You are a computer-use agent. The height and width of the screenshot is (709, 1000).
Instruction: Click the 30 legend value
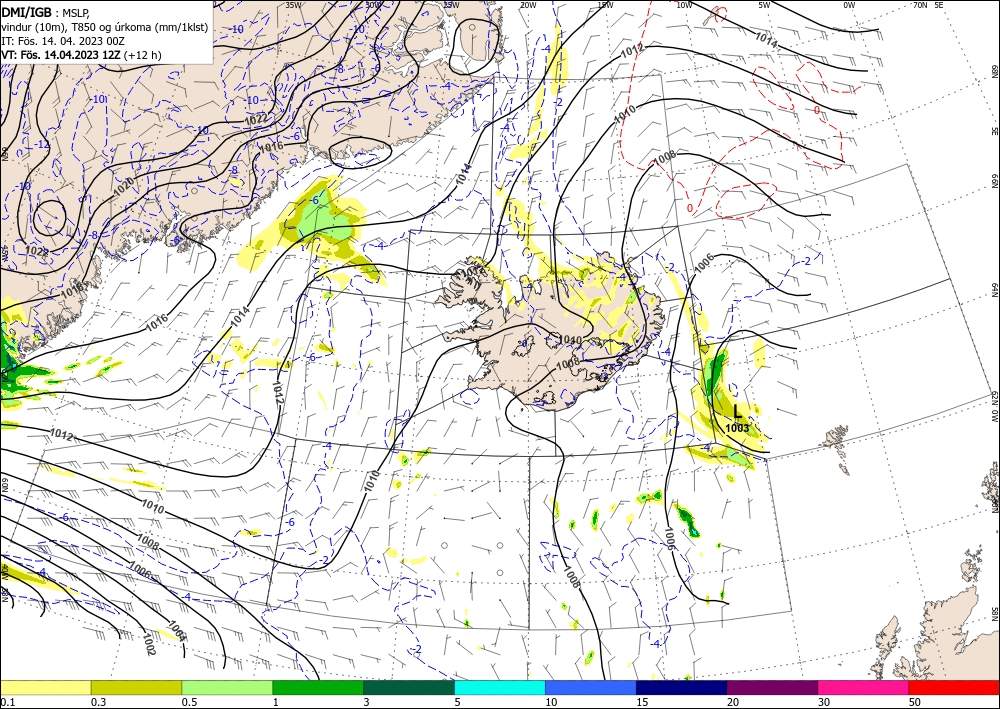(823, 702)
